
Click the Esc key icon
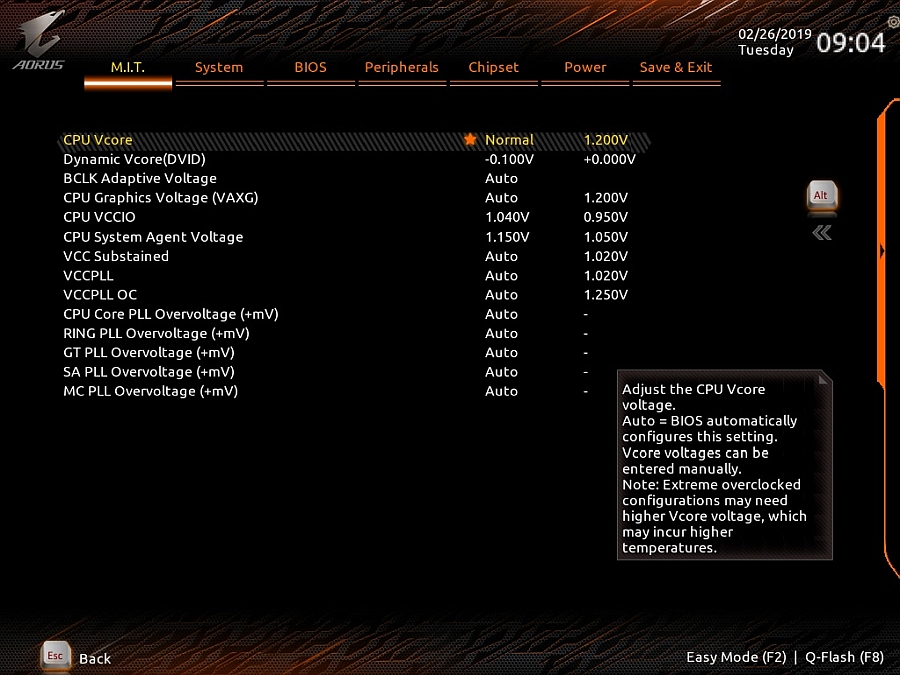pos(55,655)
